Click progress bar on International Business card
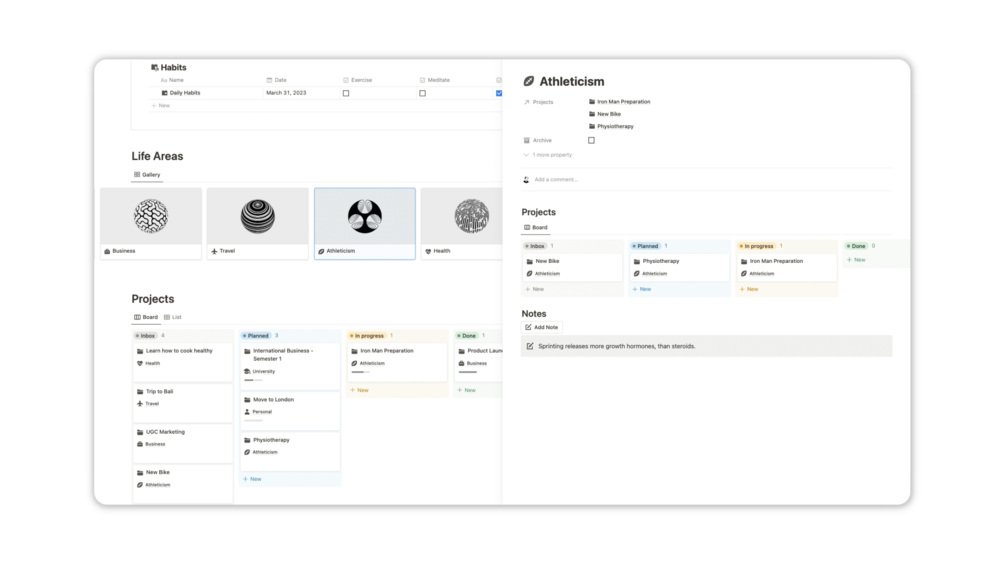The height and width of the screenshot is (565, 1005). coord(253,381)
